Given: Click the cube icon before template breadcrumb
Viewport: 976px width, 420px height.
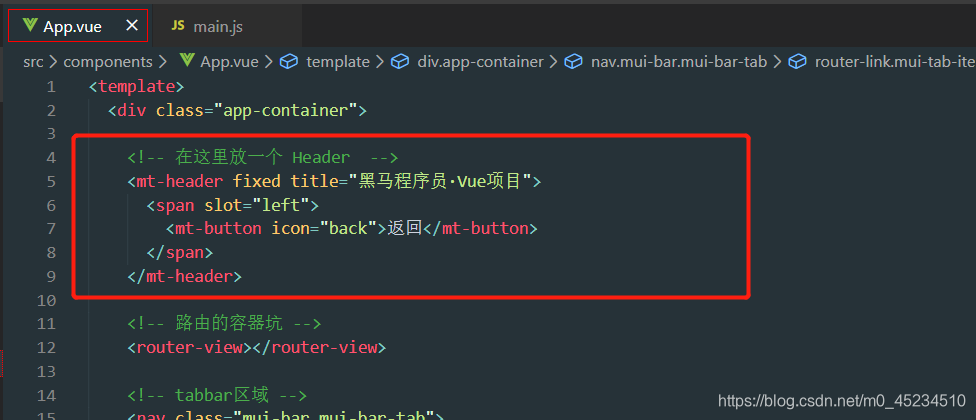Looking at the screenshot, I should (x=289, y=62).
